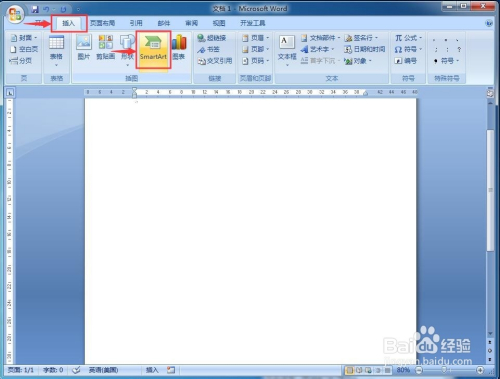500x379 pixels.
Task: Open word count (字数: 0)
Action: click(53, 370)
